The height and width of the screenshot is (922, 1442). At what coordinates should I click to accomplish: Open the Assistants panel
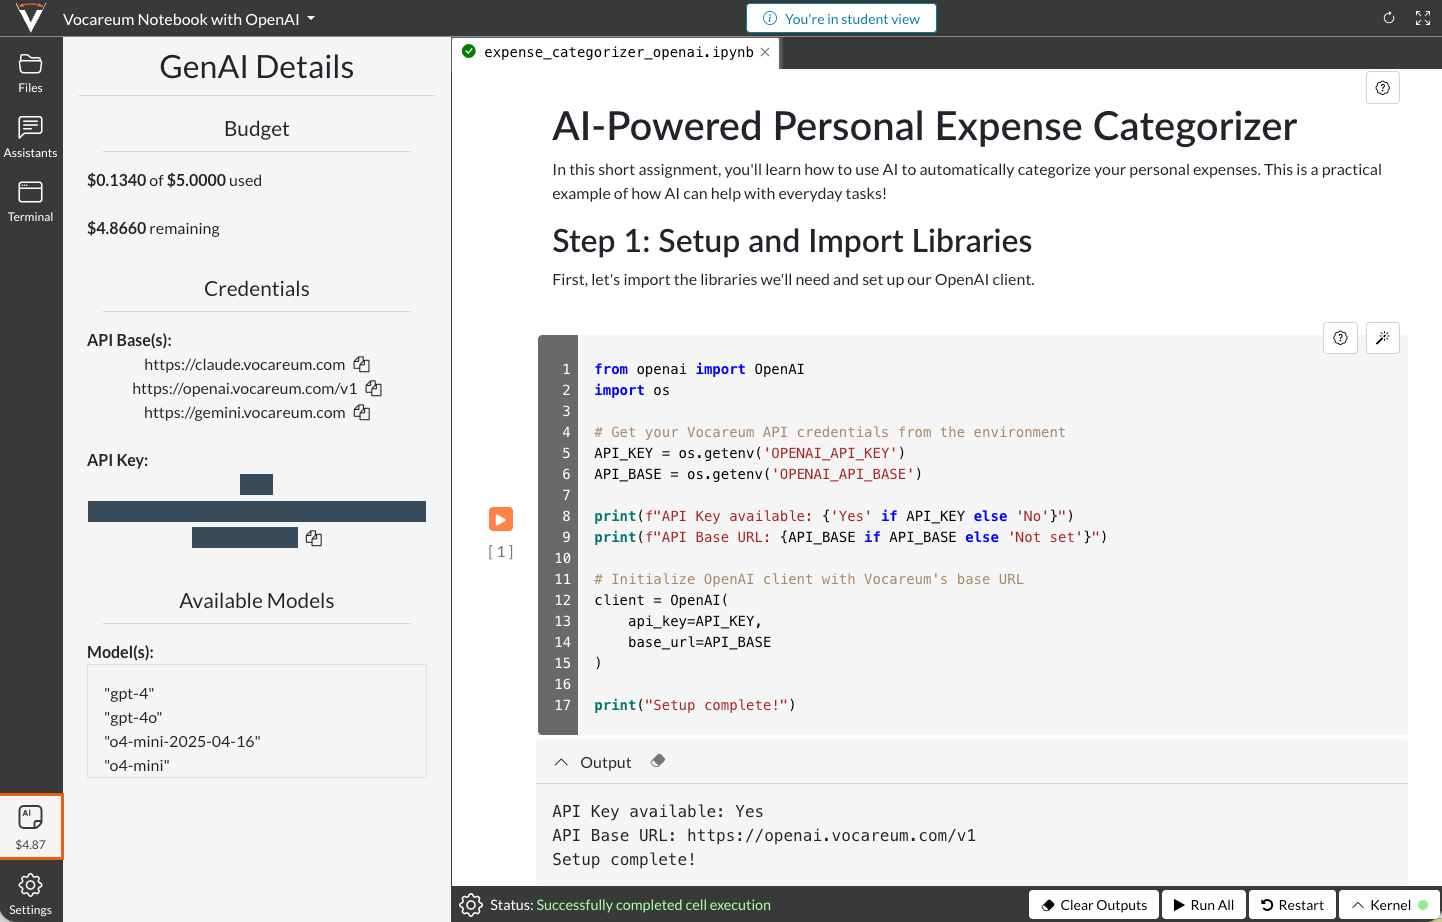[x=30, y=137]
